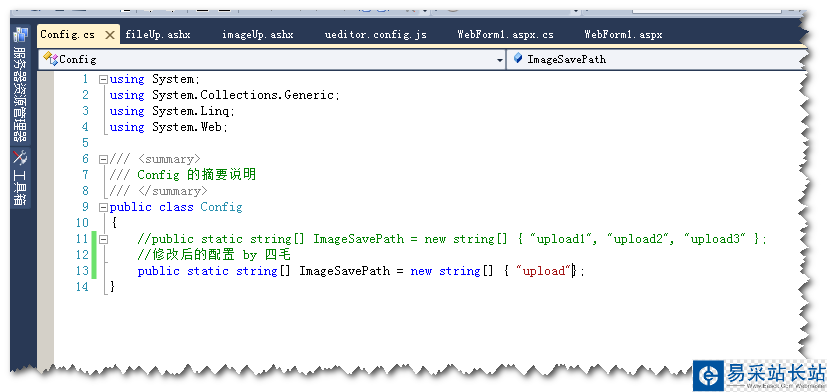Select the WebForm1.aspx tab

(x=623, y=35)
